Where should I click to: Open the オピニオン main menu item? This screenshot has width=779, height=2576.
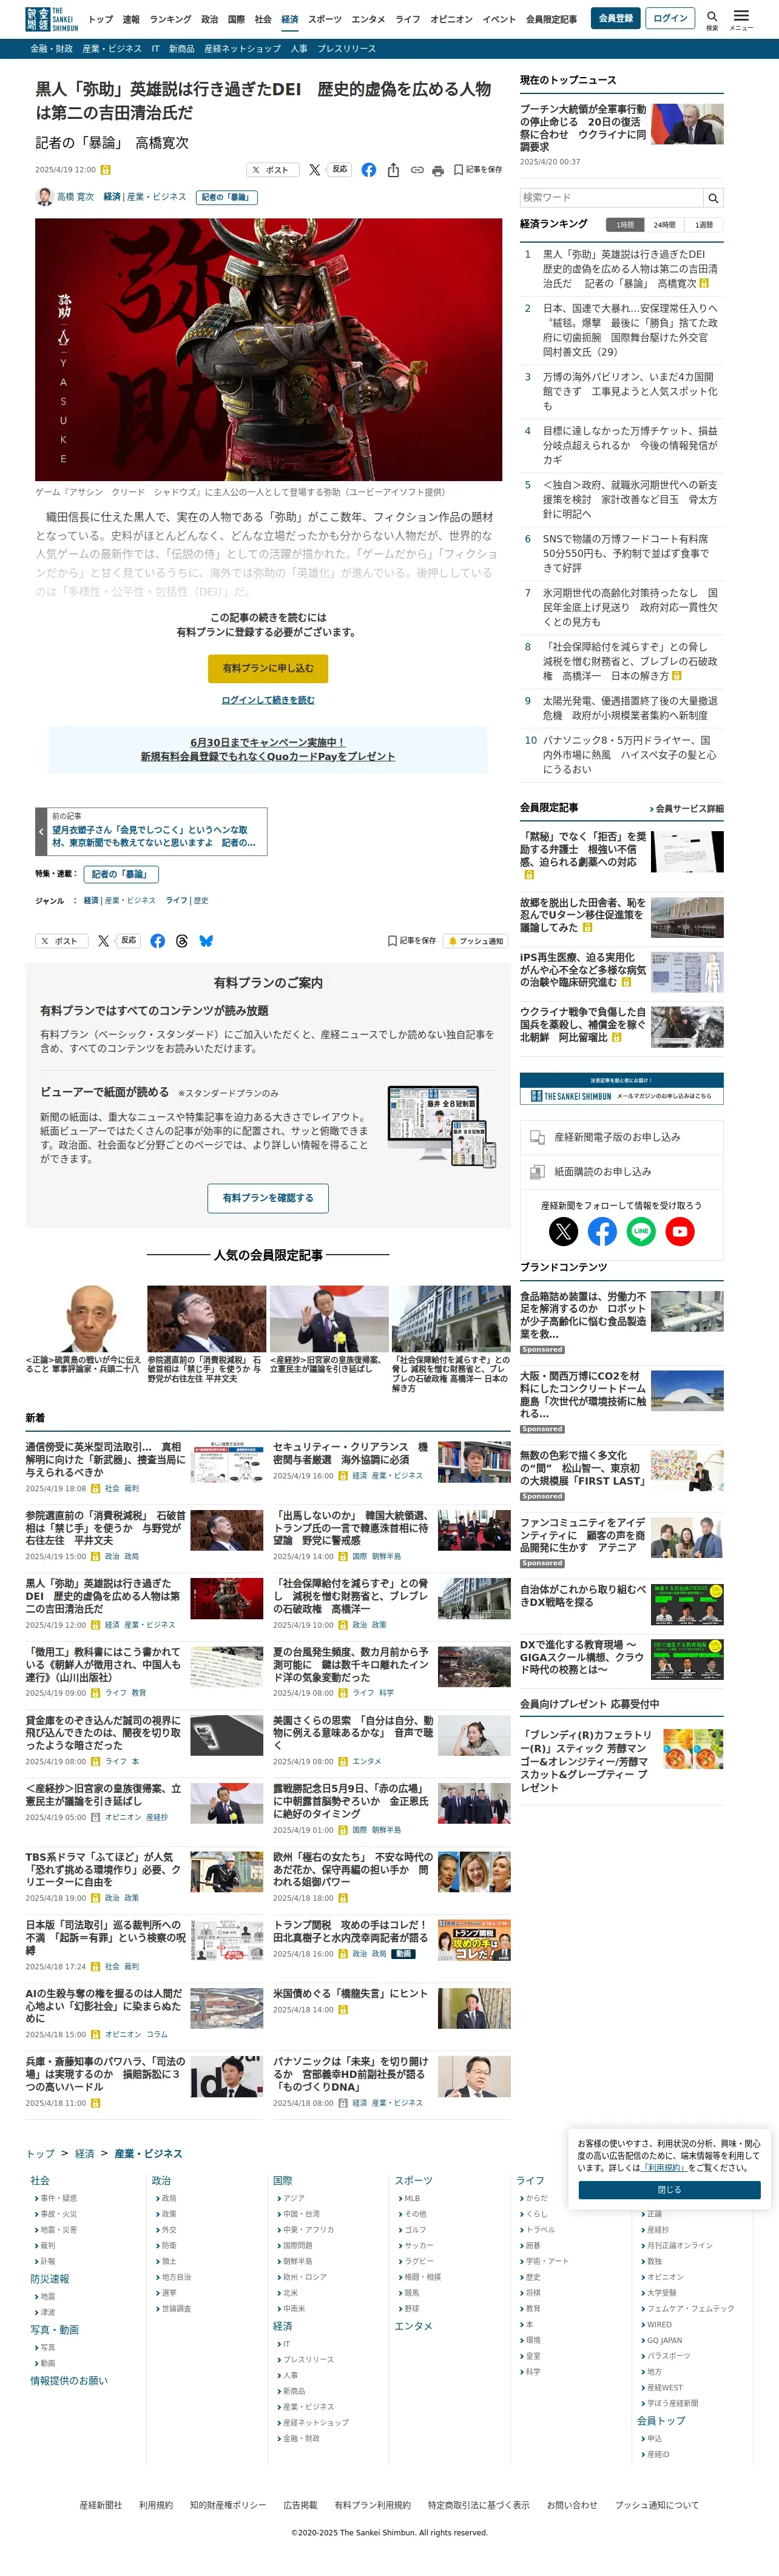click(451, 19)
